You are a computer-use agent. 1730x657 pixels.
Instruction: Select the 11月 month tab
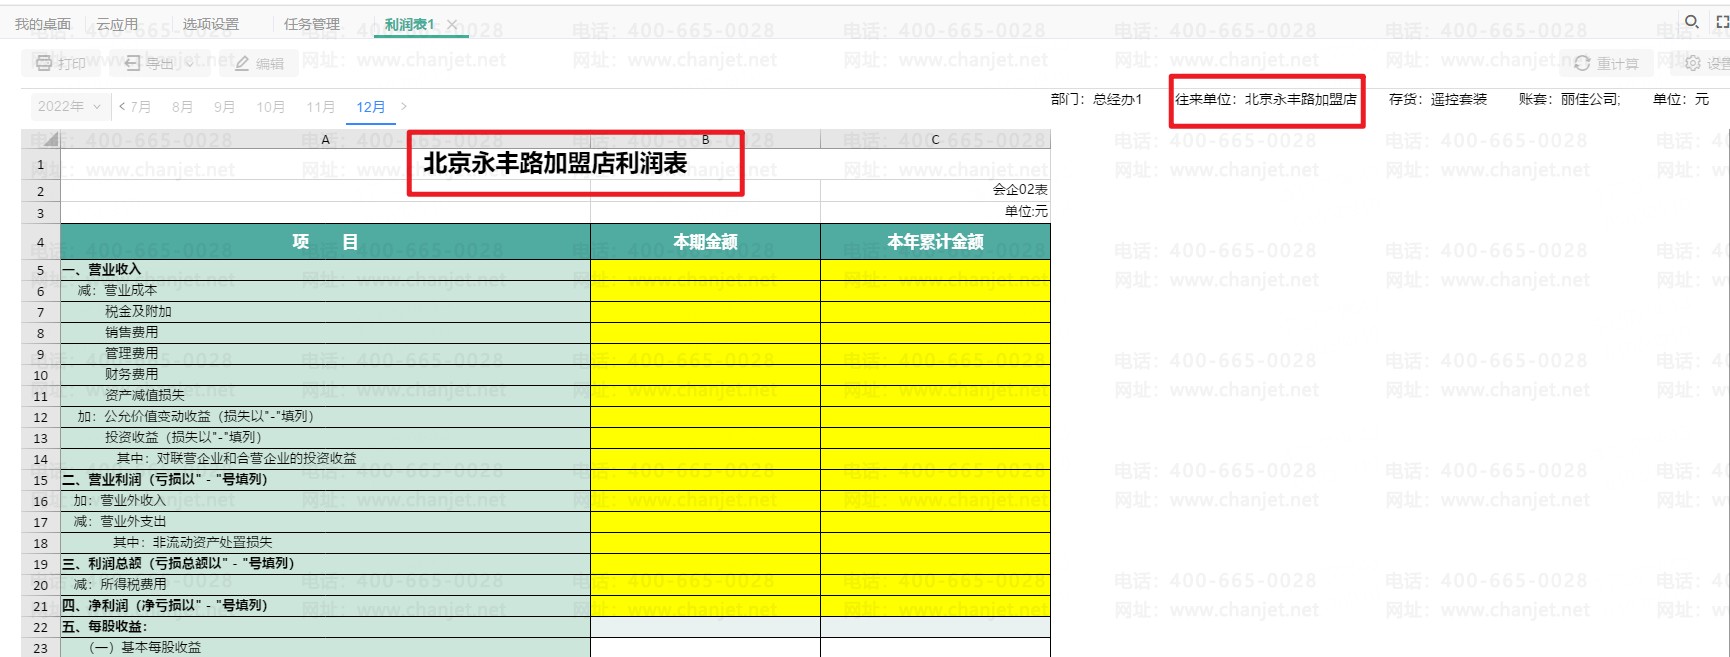pos(320,107)
